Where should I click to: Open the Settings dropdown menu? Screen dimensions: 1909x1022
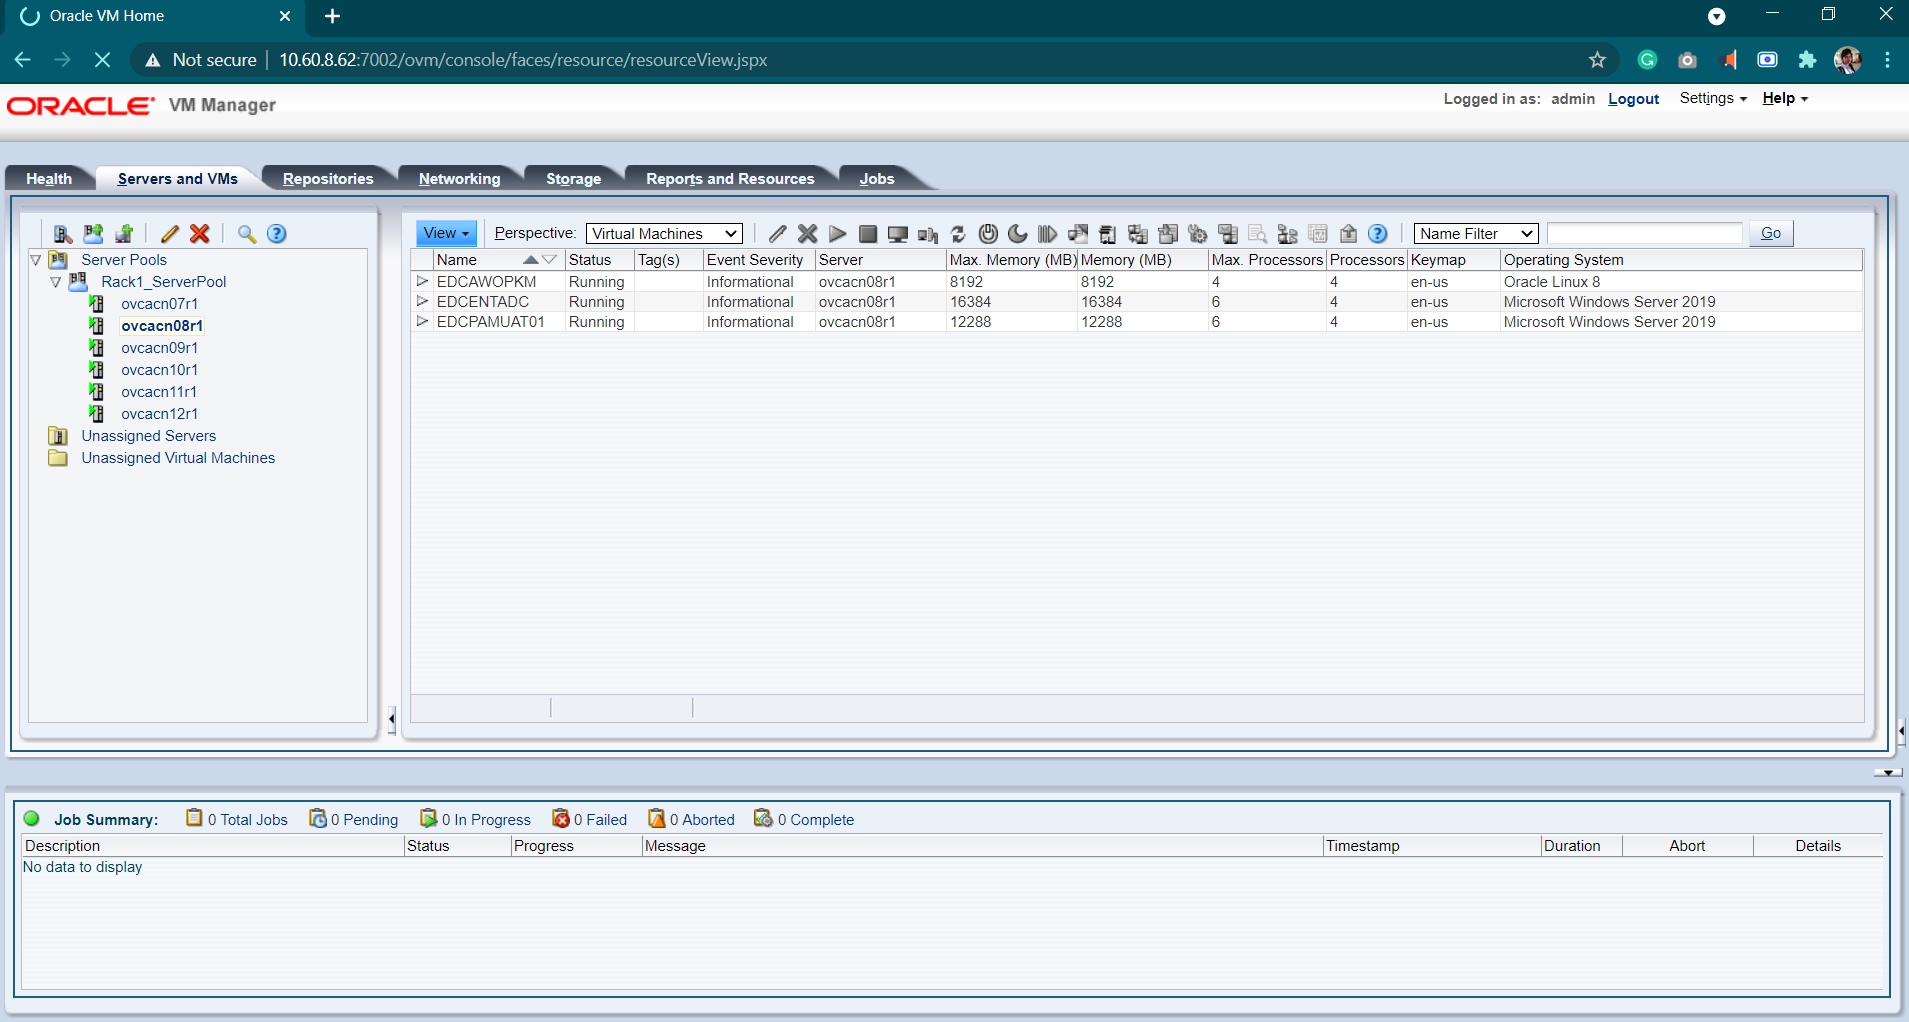point(1713,98)
